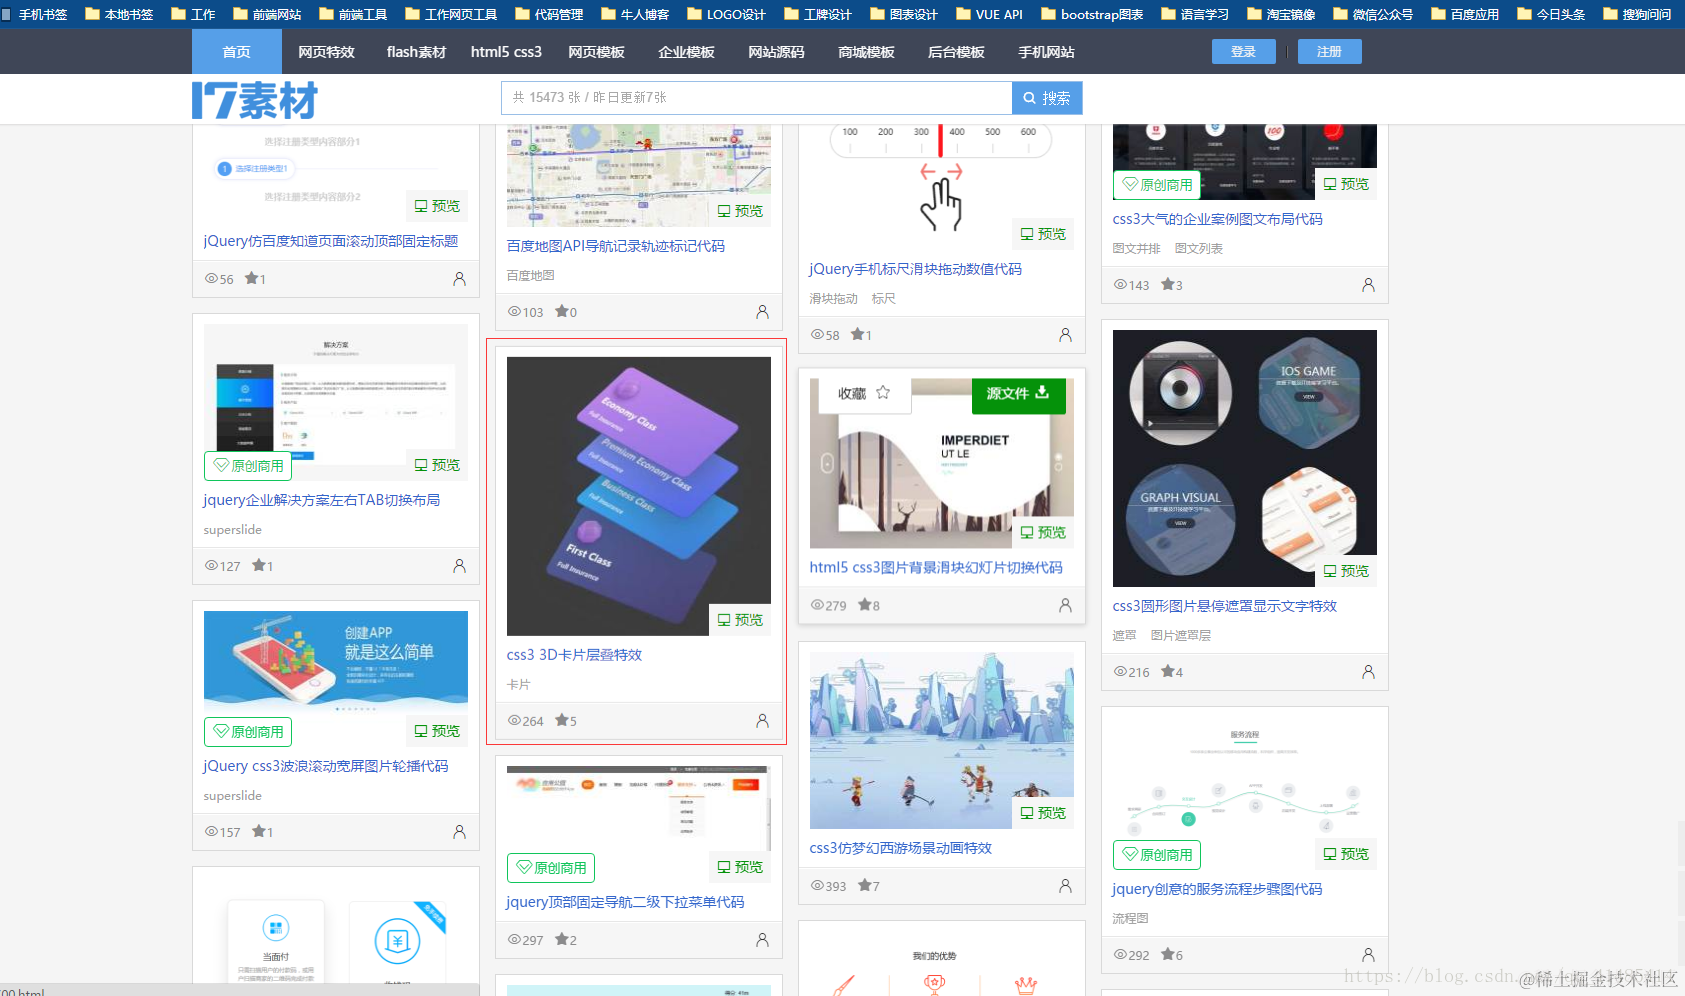Click the 标尺 tag
Image resolution: width=1685 pixels, height=996 pixels.
point(883,299)
